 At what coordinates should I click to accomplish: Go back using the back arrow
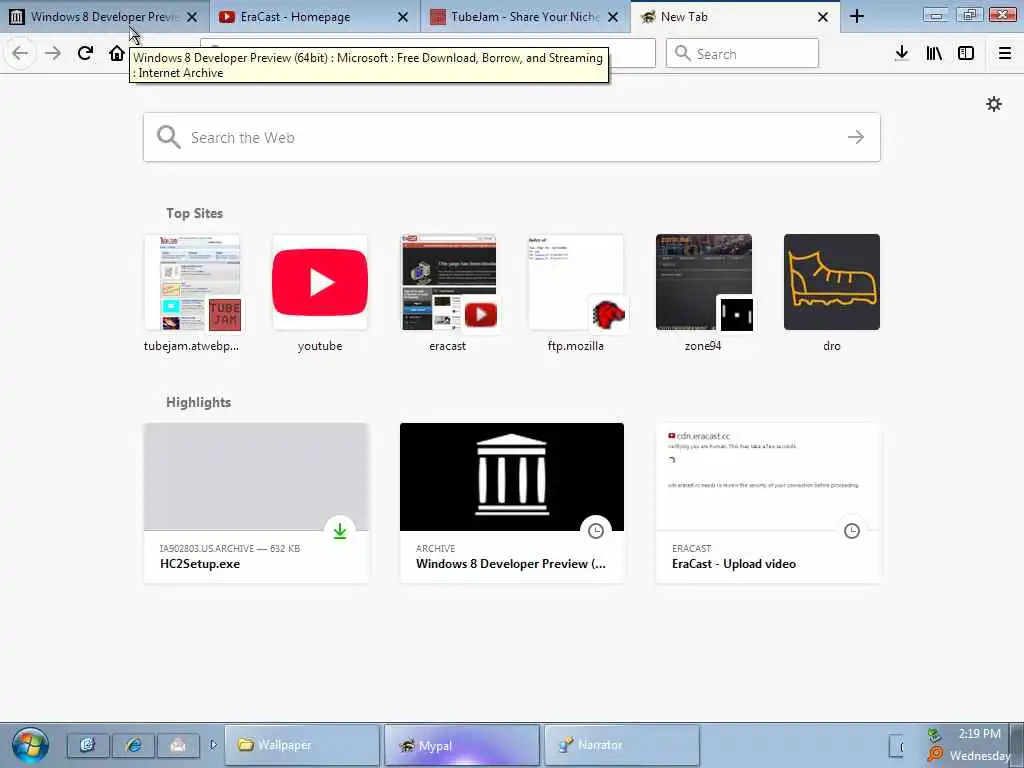tap(20, 53)
